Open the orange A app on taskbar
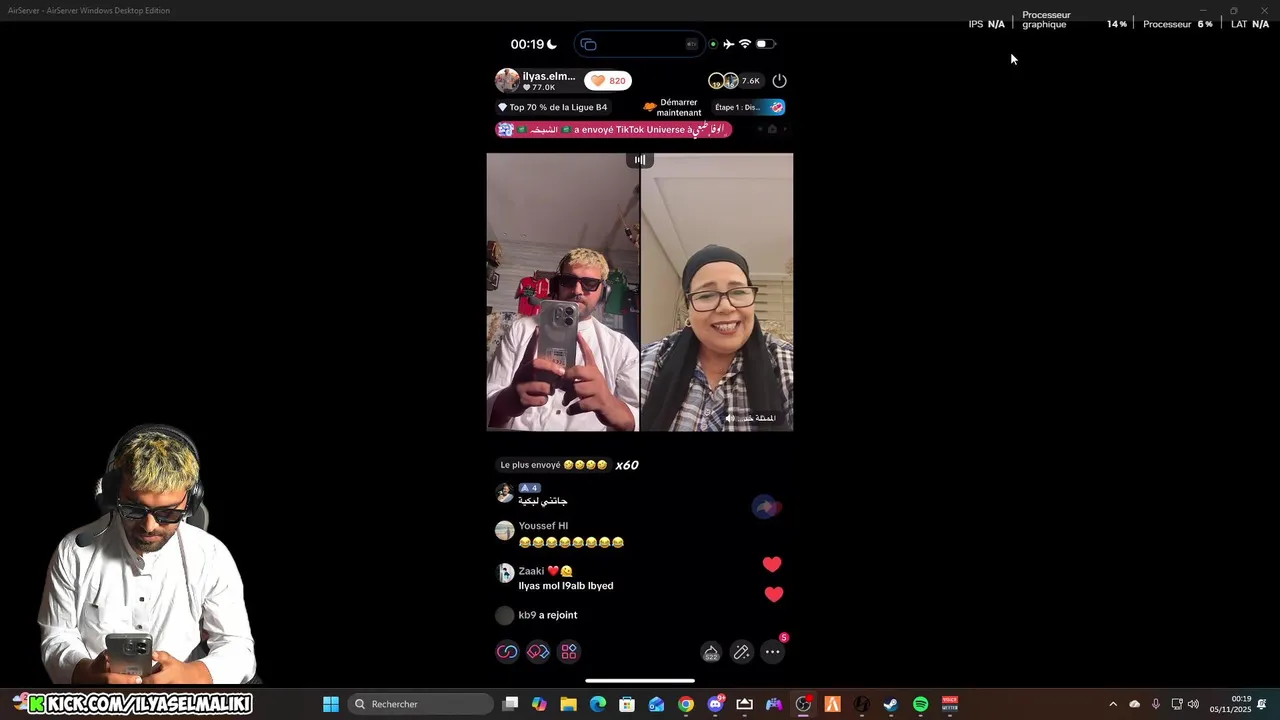The image size is (1280, 720). click(832, 704)
